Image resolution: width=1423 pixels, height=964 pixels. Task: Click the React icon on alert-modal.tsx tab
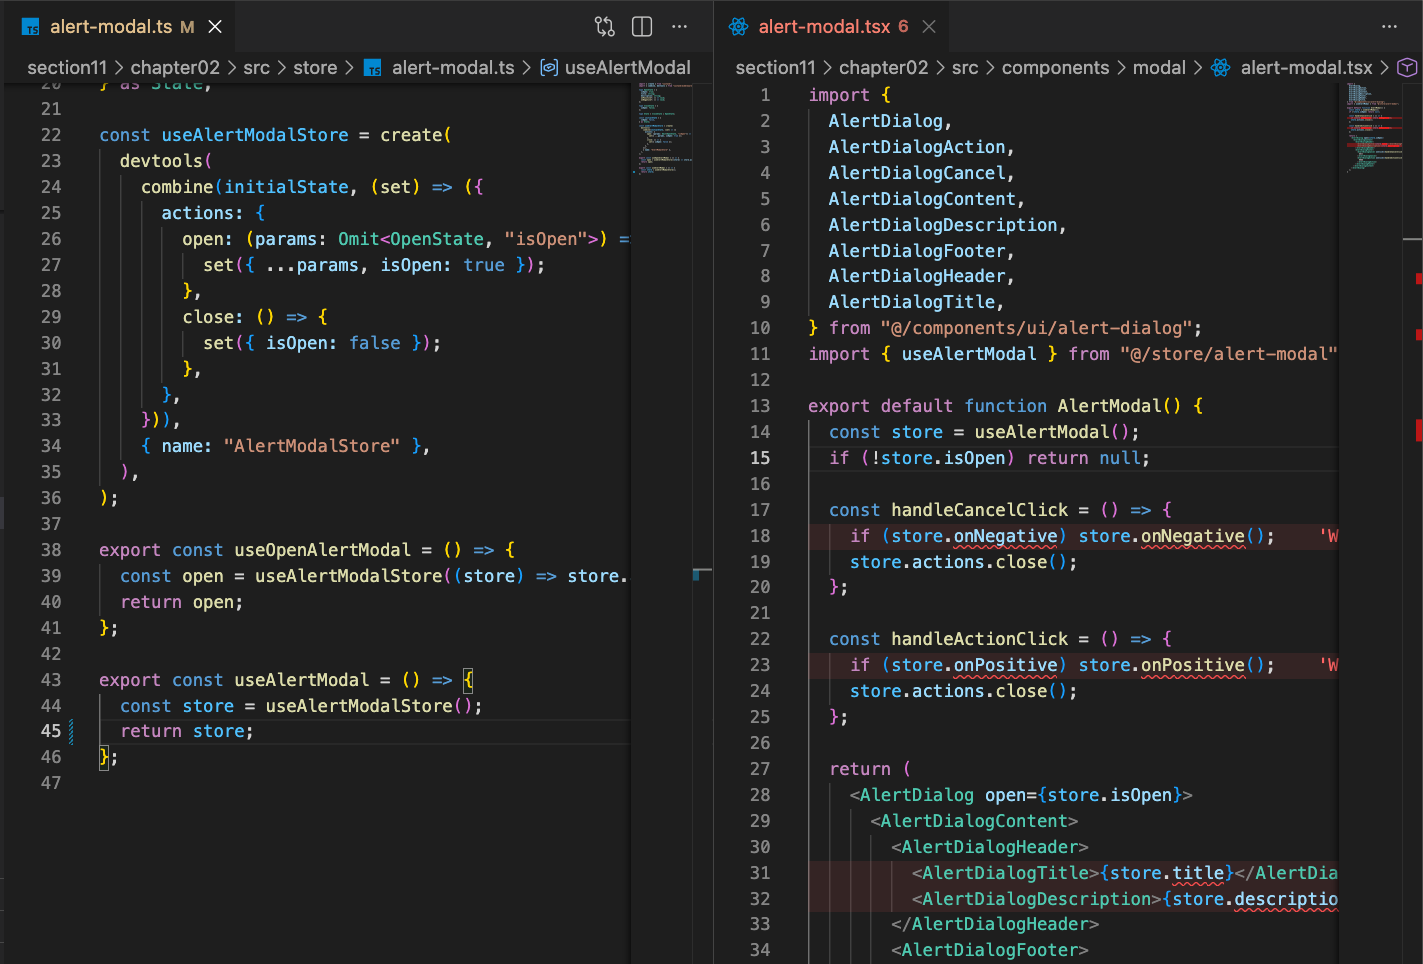click(x=738, y=27)
